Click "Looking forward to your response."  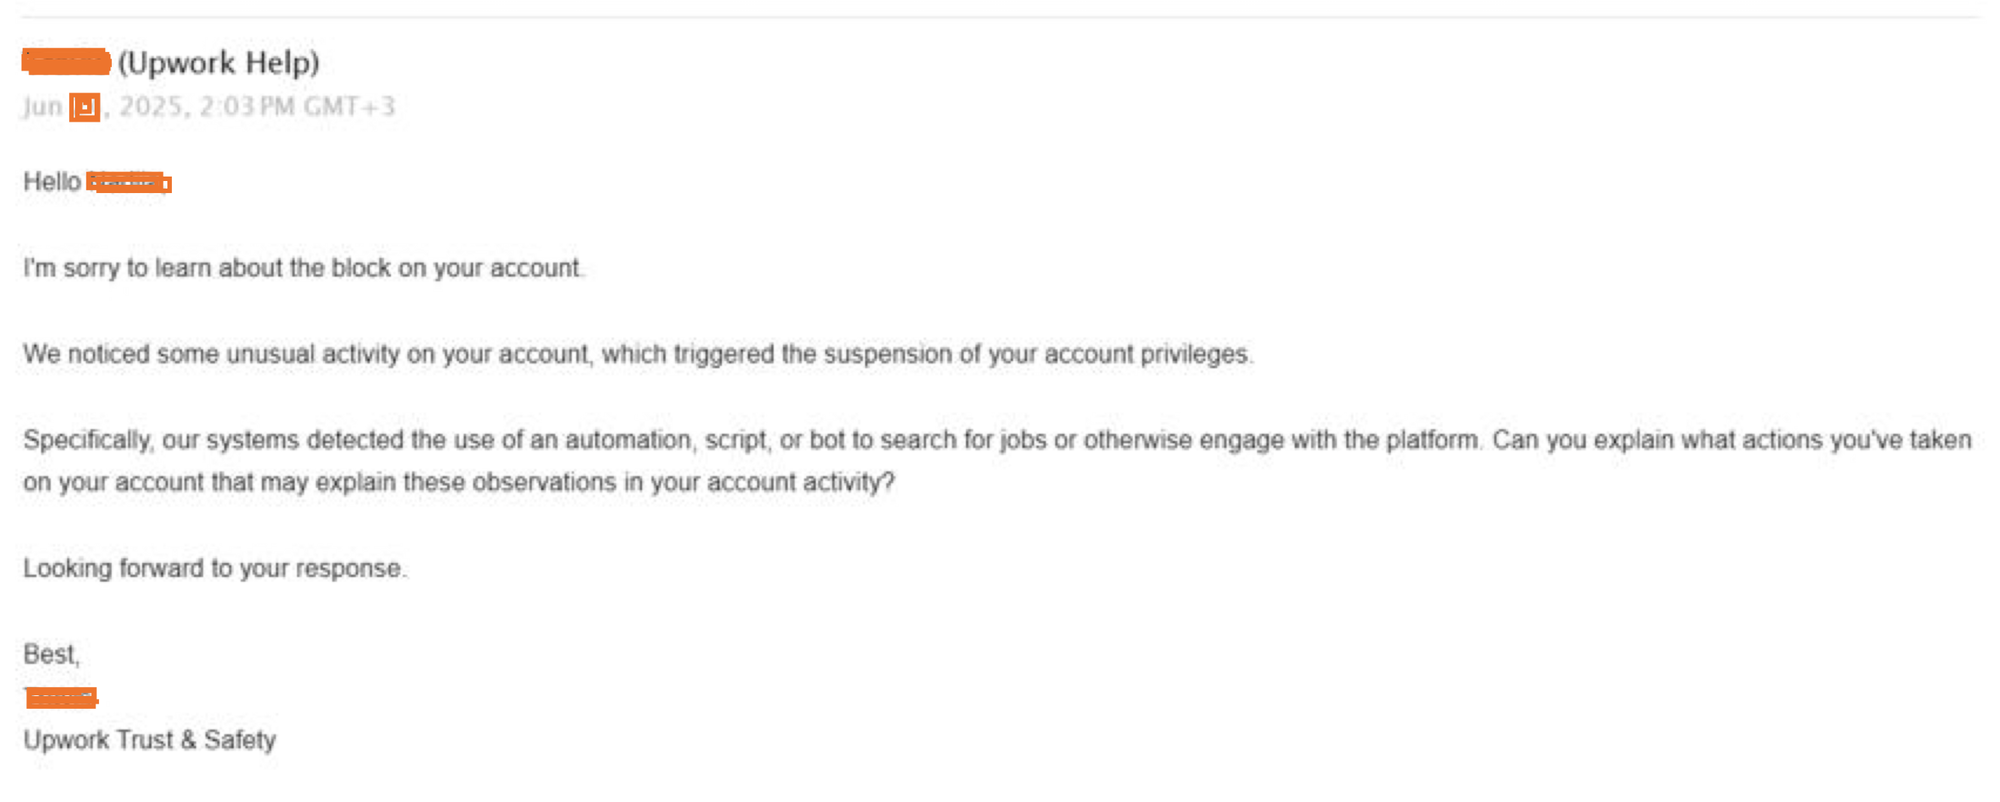(215, 568)
